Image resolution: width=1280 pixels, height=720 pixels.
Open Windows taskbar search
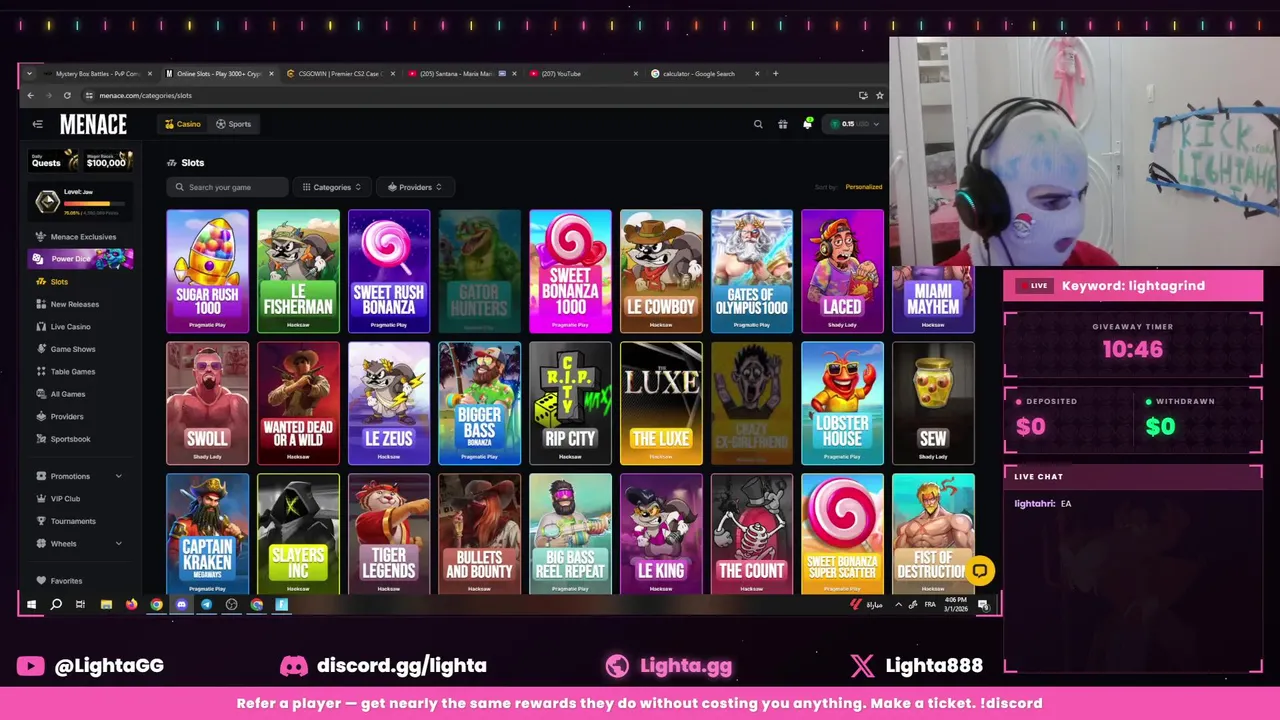pyautogui.click(x=56, y=604)
